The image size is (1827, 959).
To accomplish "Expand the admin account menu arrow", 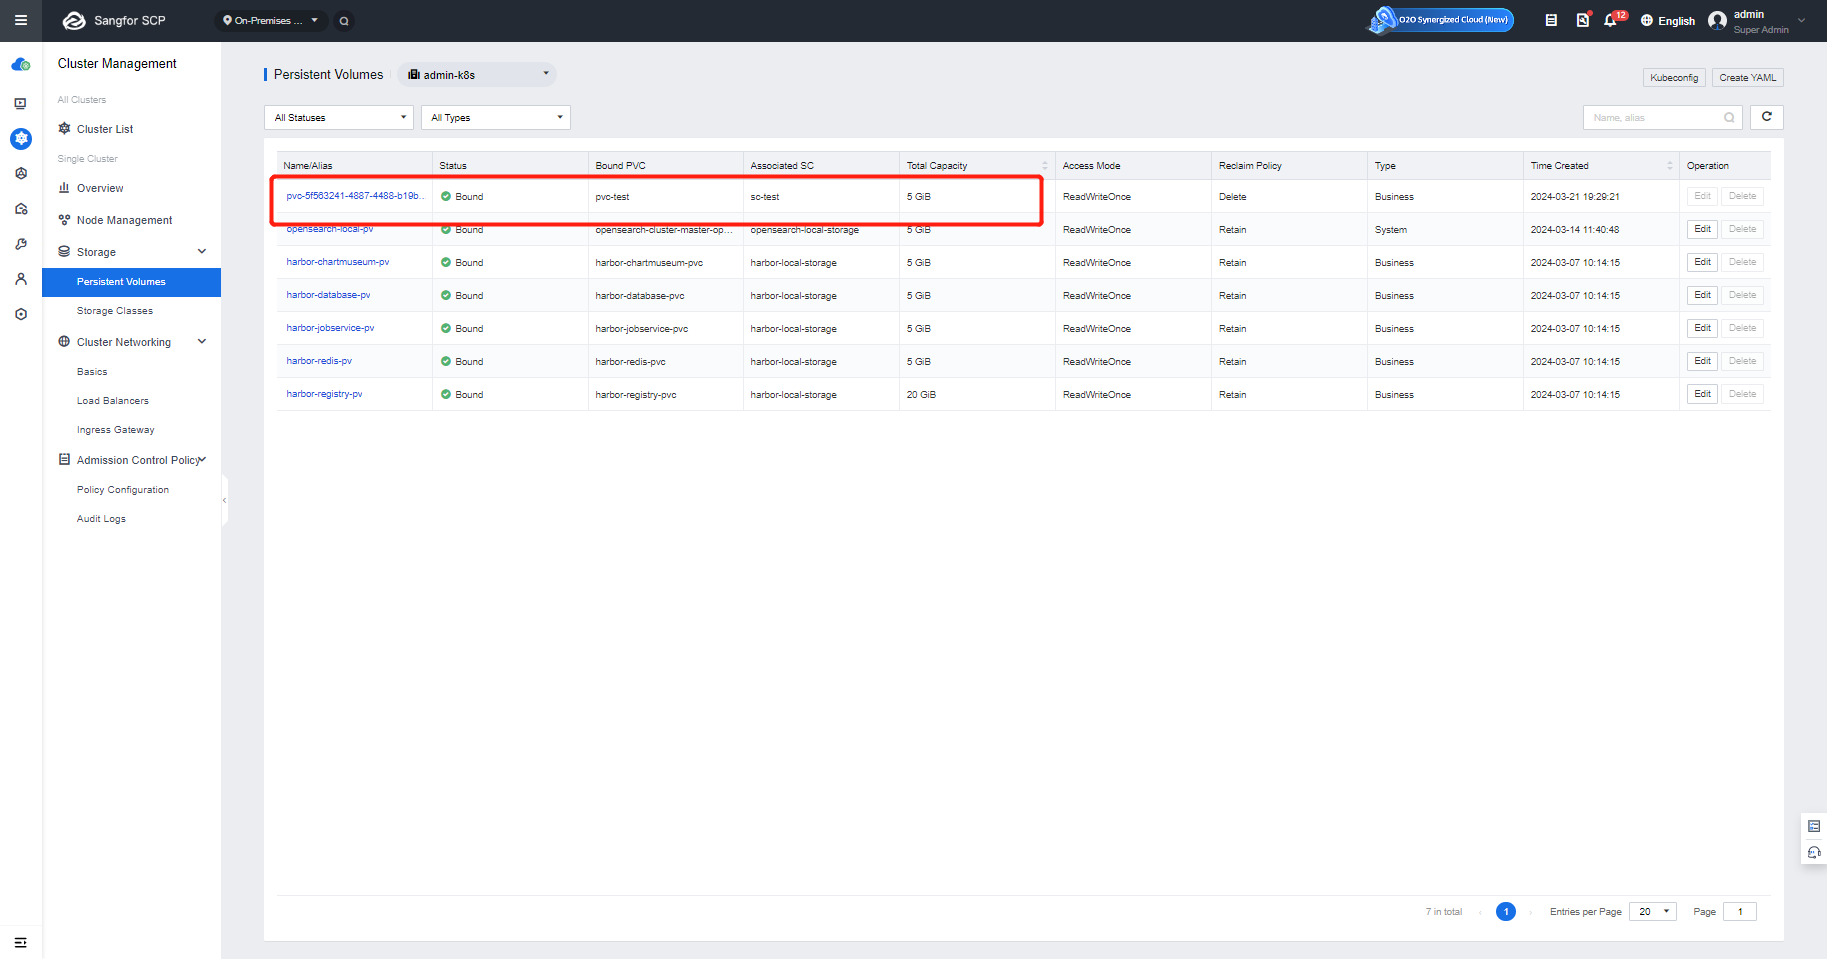I will (1802, 21).
